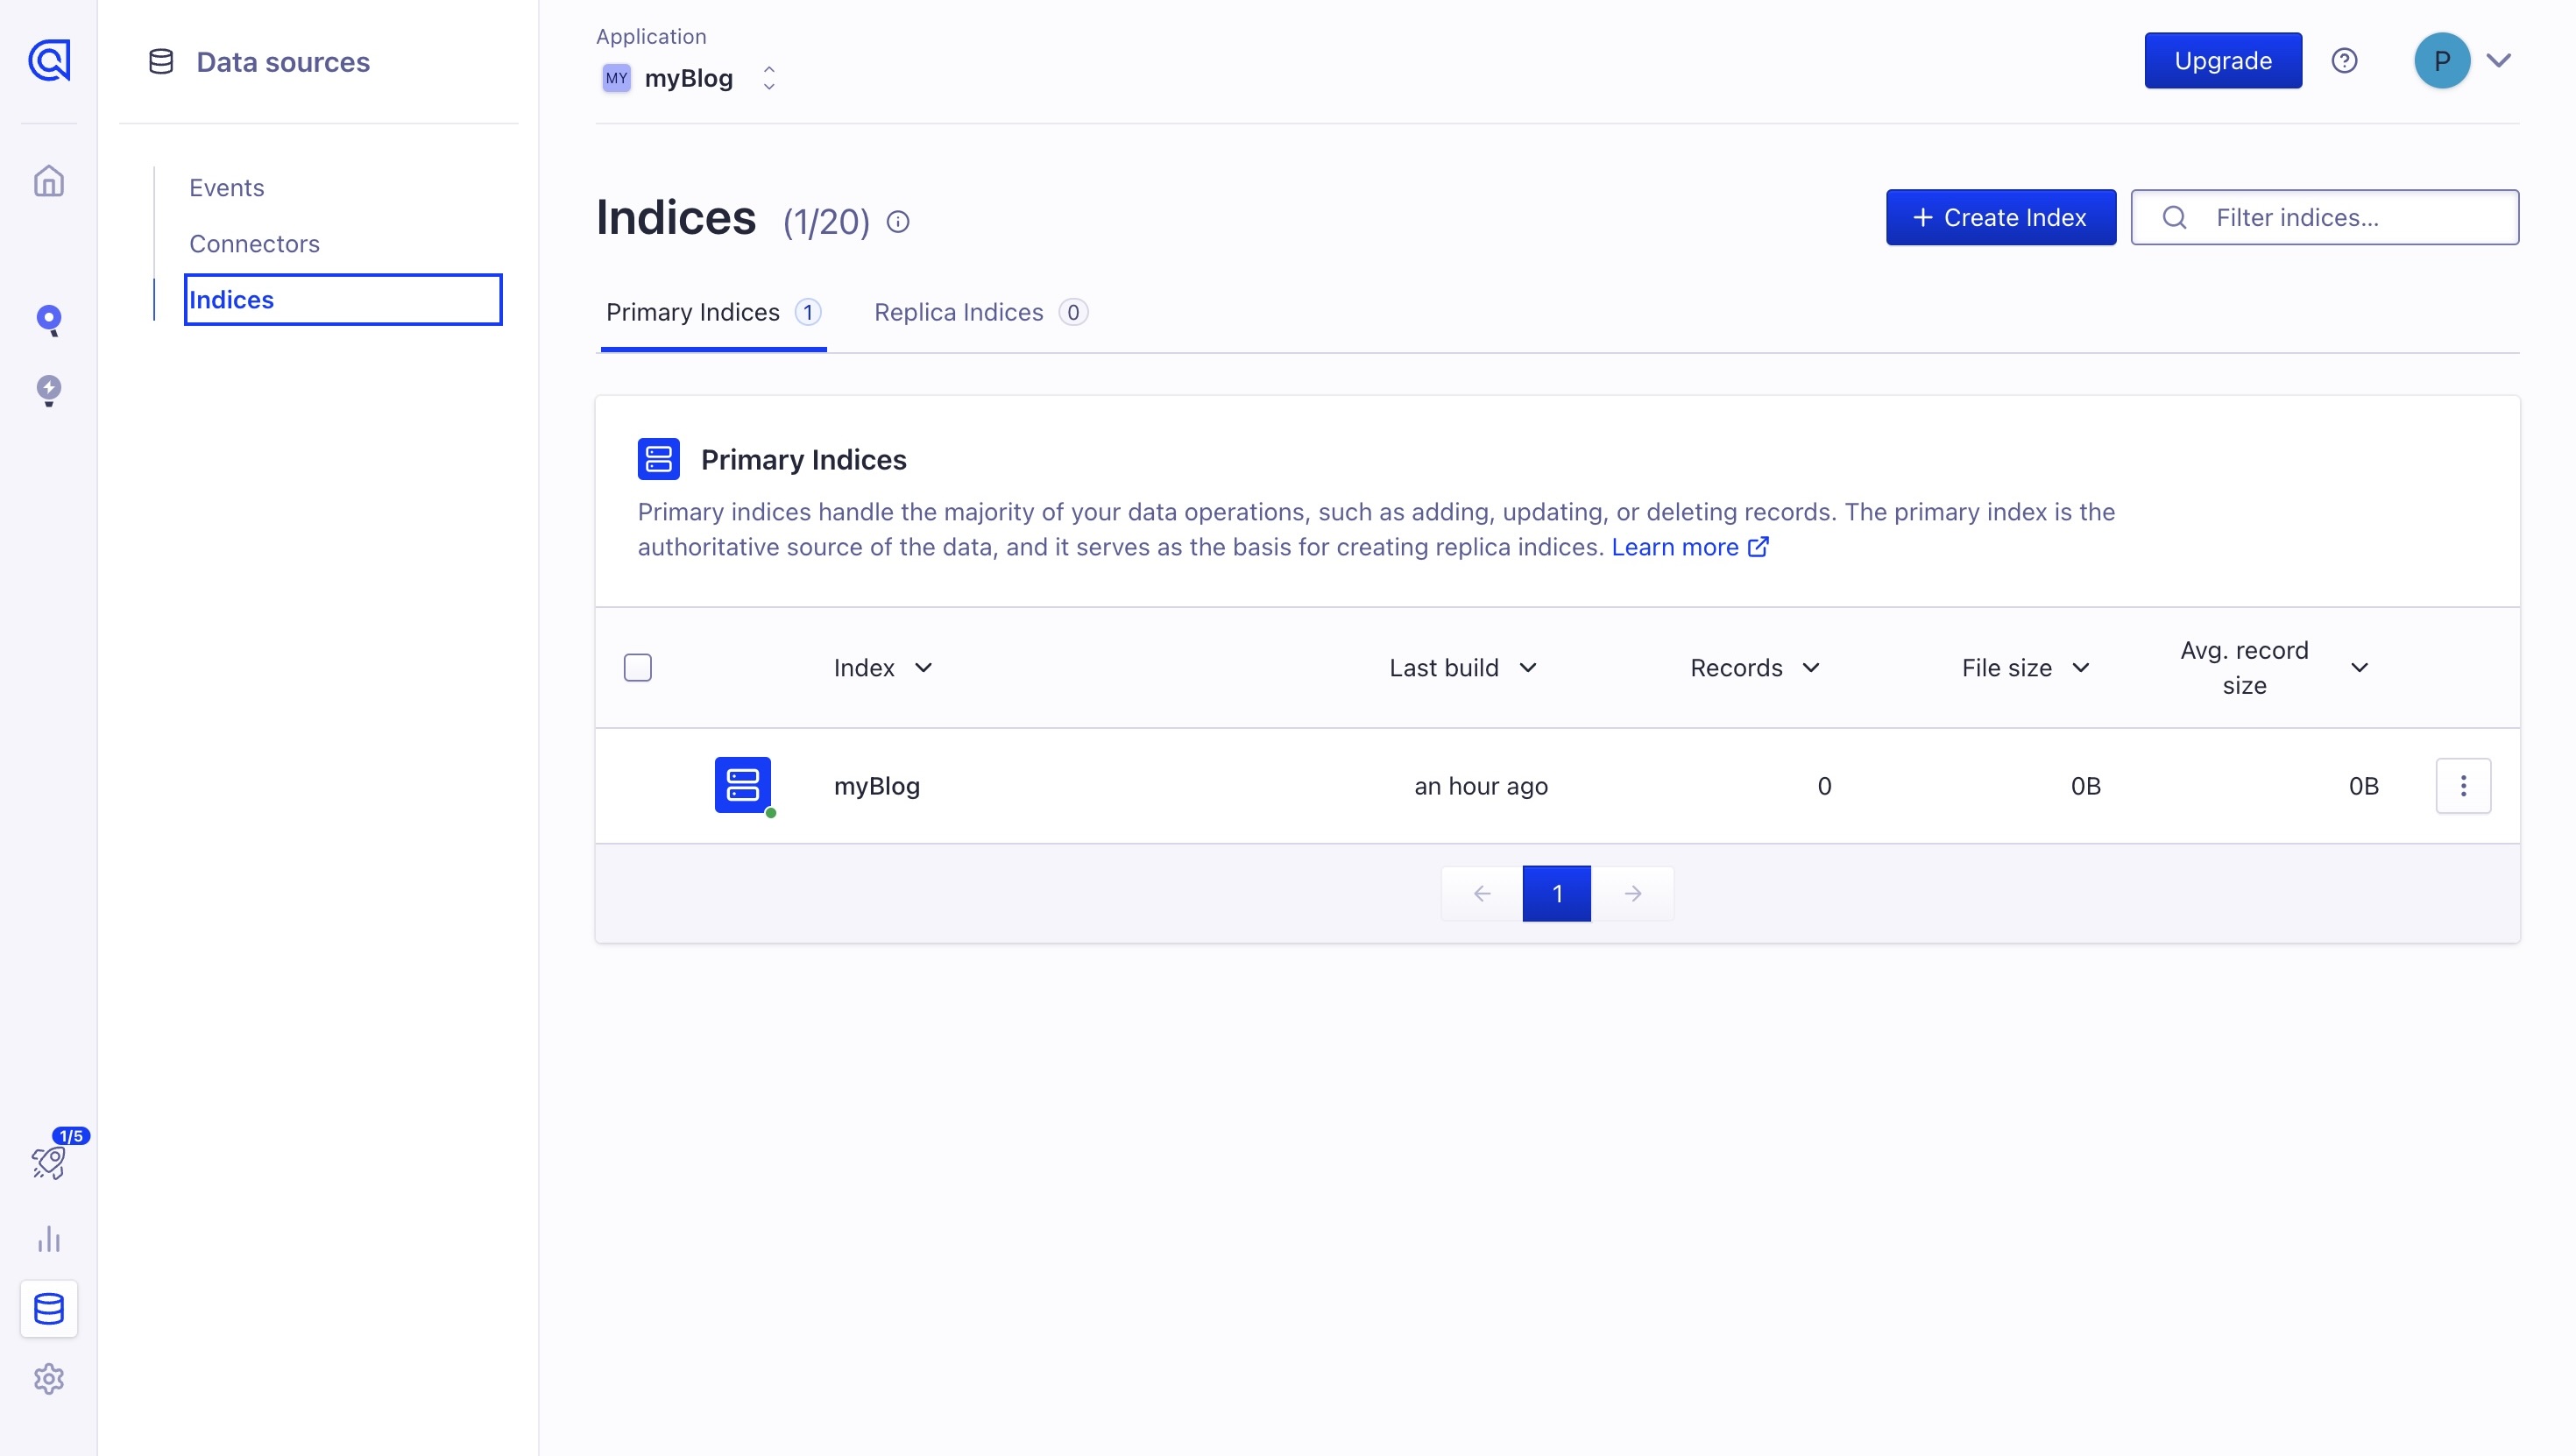
Task: Switch to the Replica Indices tab
Action: coord(980,312)
